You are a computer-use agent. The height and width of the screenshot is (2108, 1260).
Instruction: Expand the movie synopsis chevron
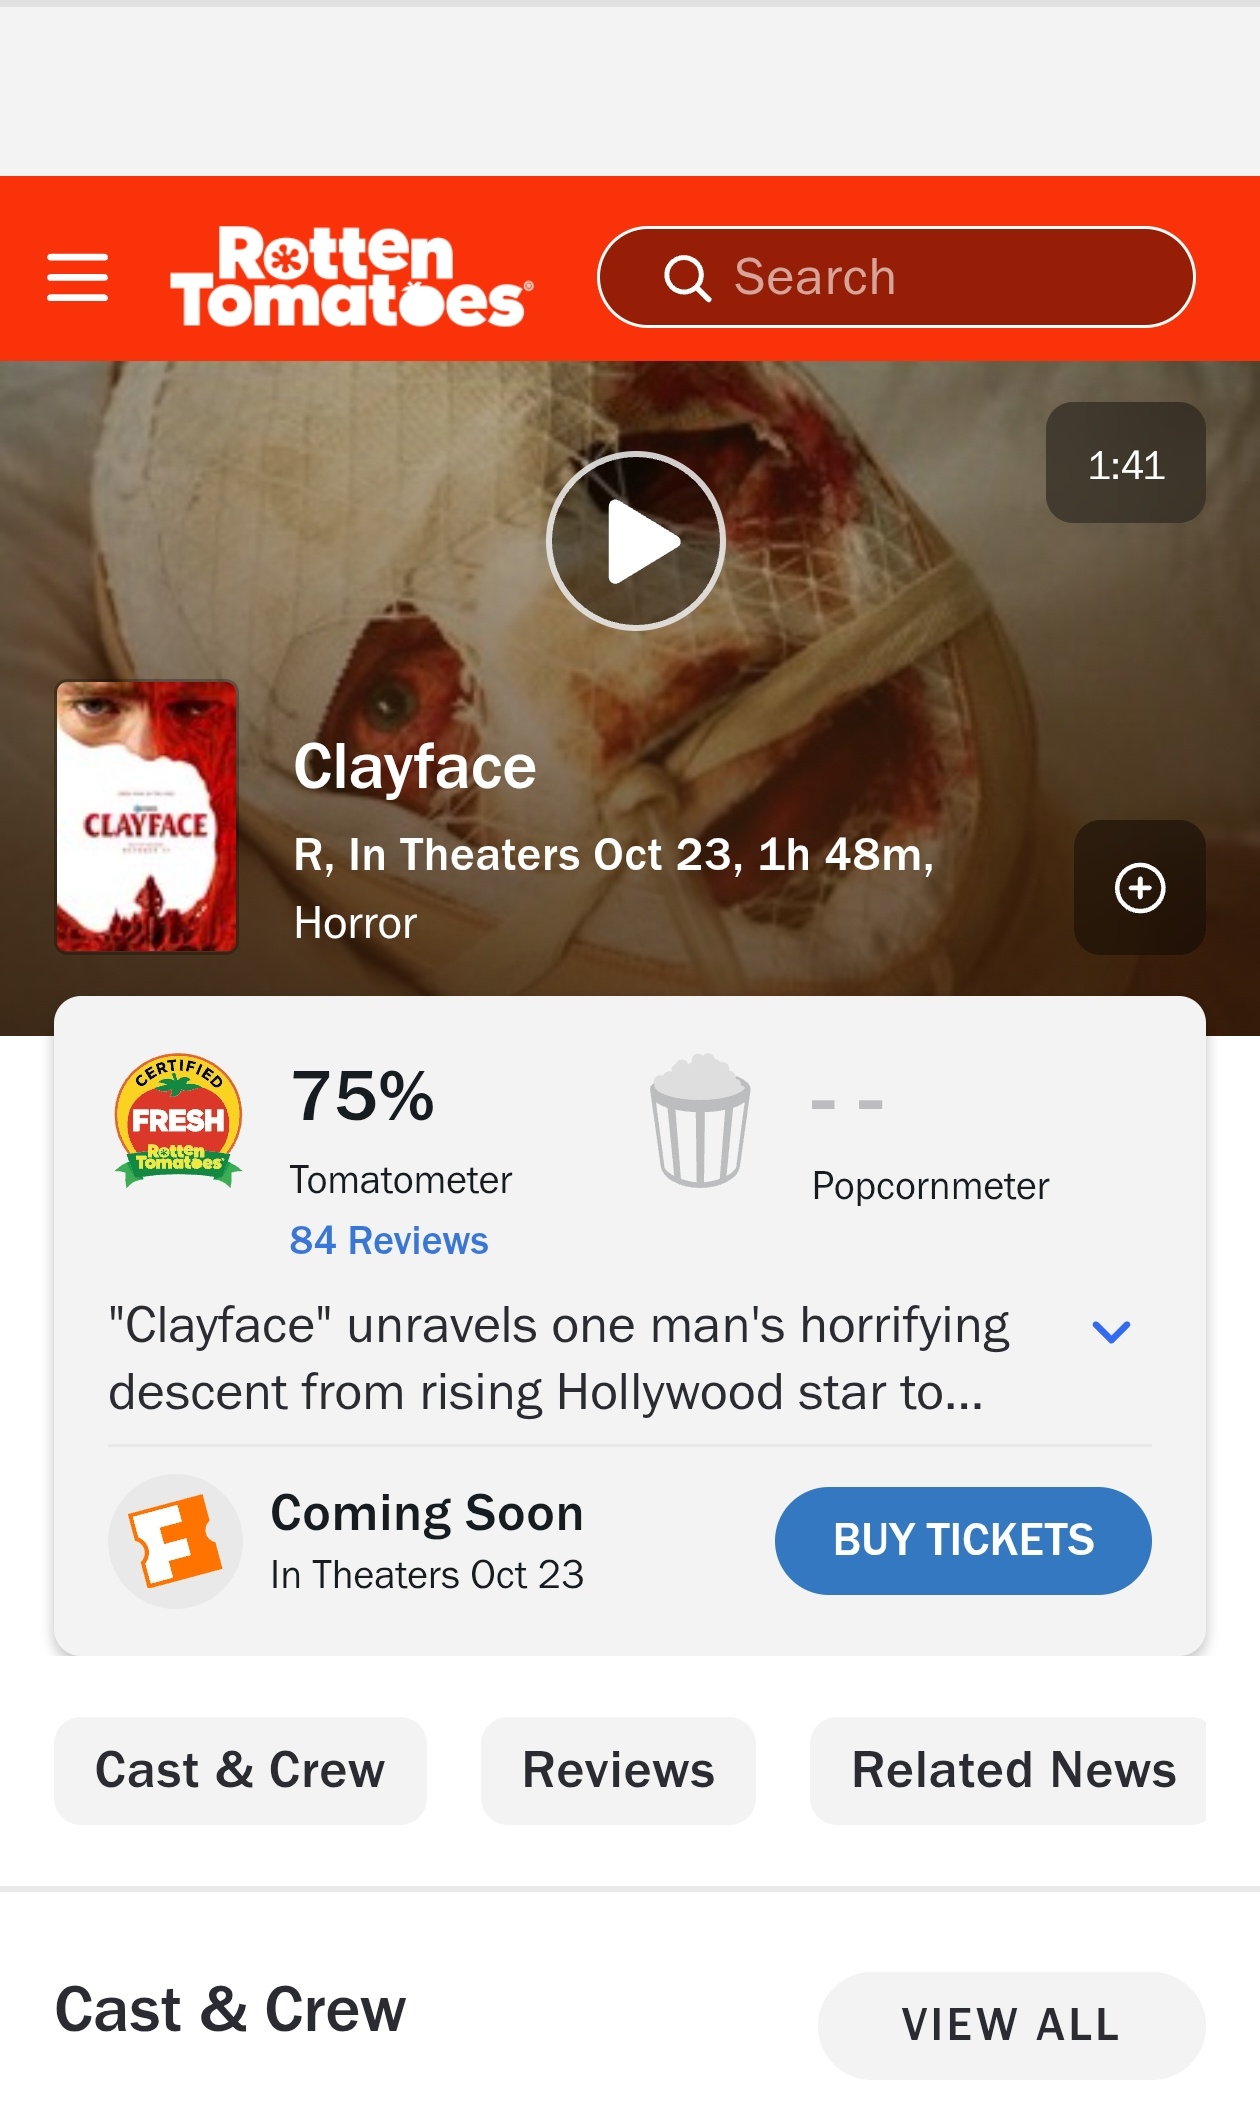pos(1111,1331)
